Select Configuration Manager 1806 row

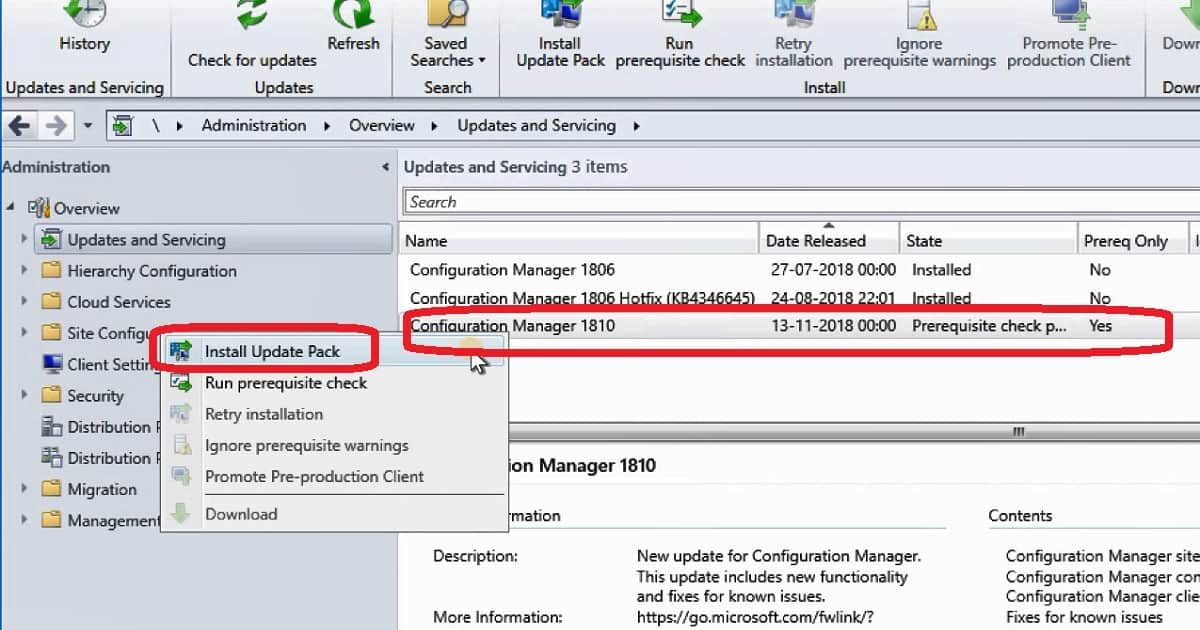coord(800,270)
